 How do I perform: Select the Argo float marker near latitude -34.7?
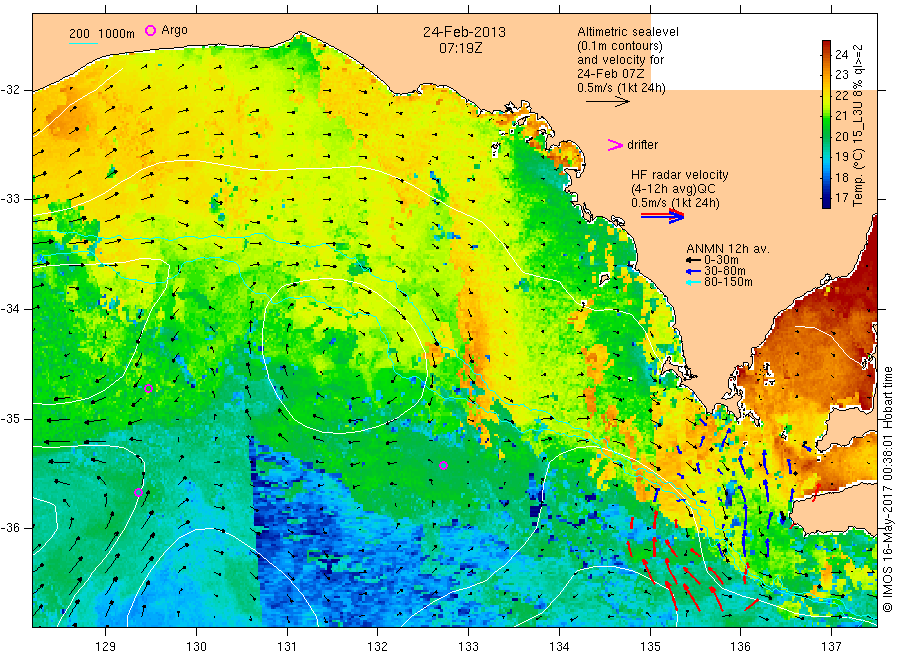[x=148, y=389]
